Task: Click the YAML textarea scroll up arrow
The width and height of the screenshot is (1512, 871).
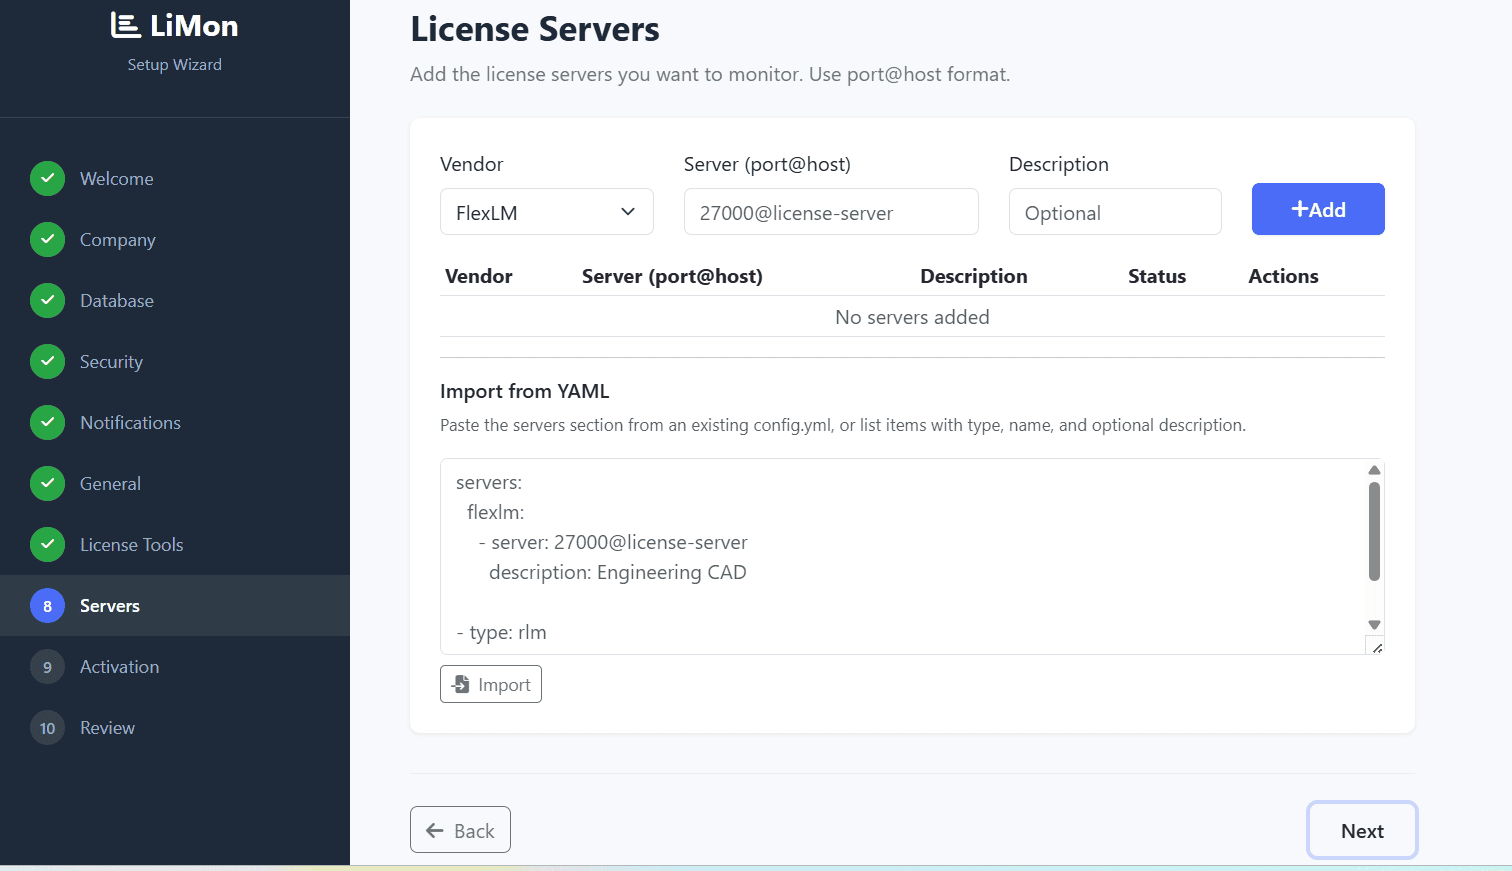Action: pos(1374,470)
